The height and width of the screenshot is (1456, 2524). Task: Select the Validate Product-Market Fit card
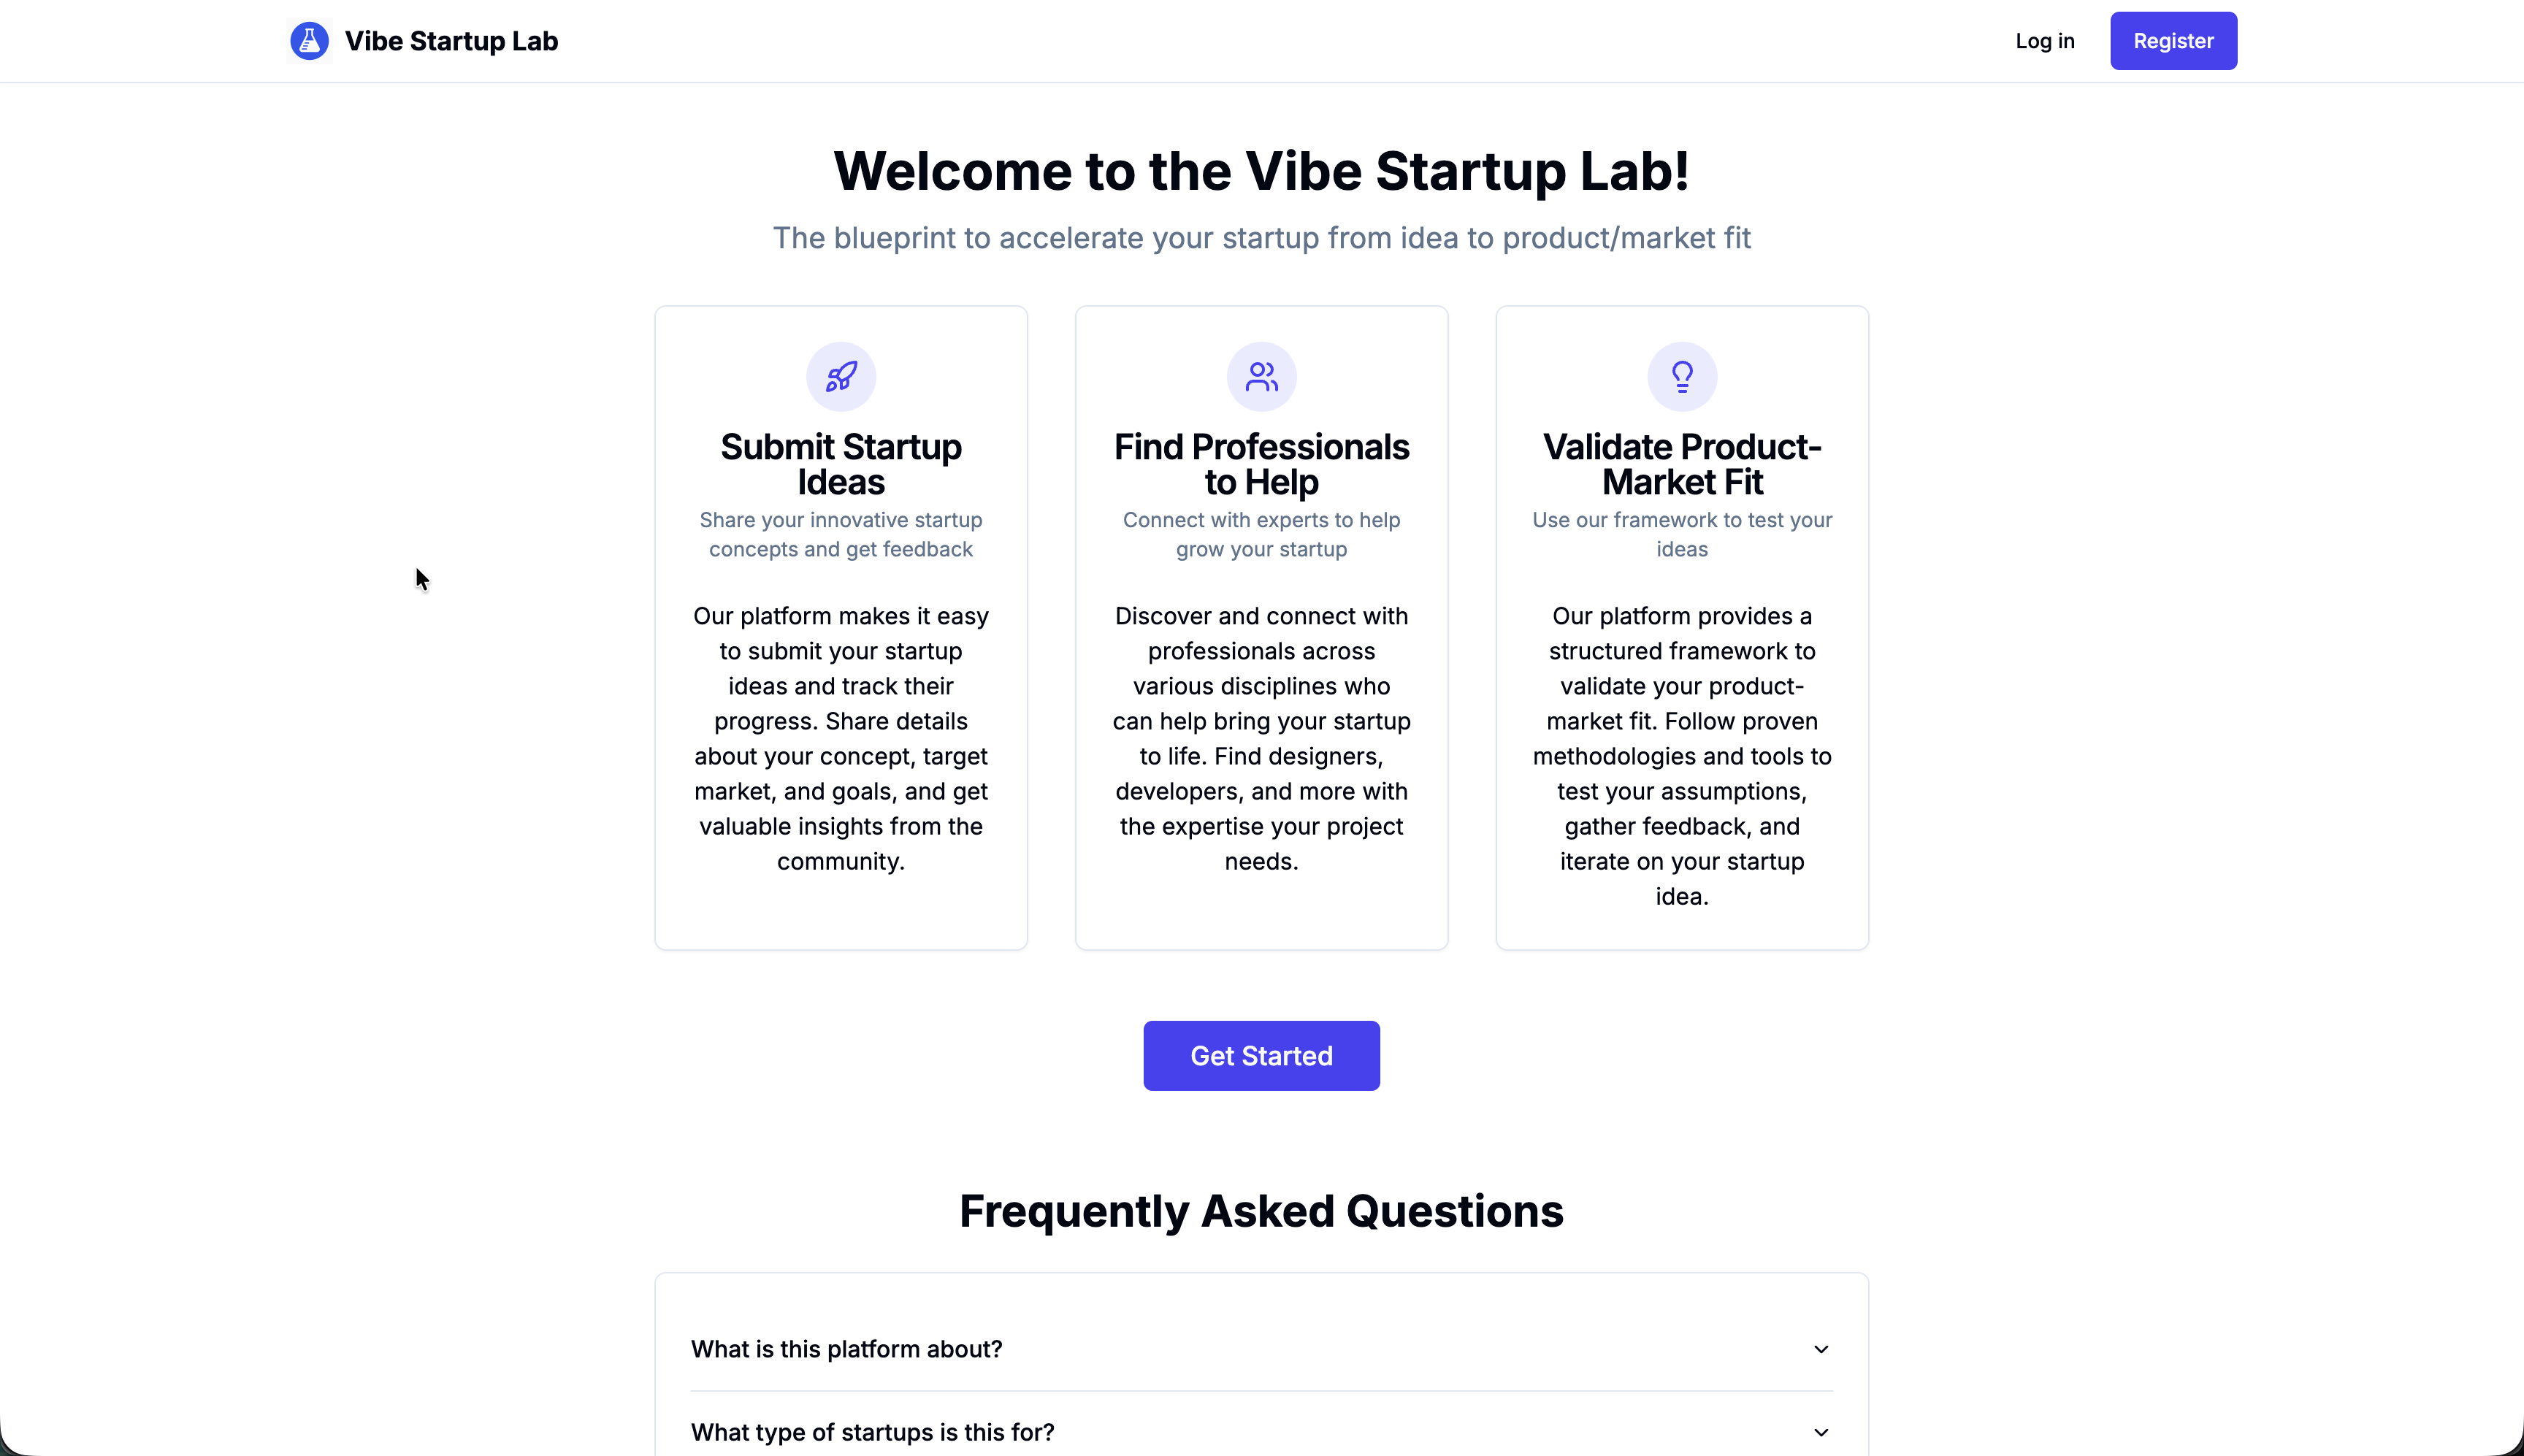click(1681, 627)
